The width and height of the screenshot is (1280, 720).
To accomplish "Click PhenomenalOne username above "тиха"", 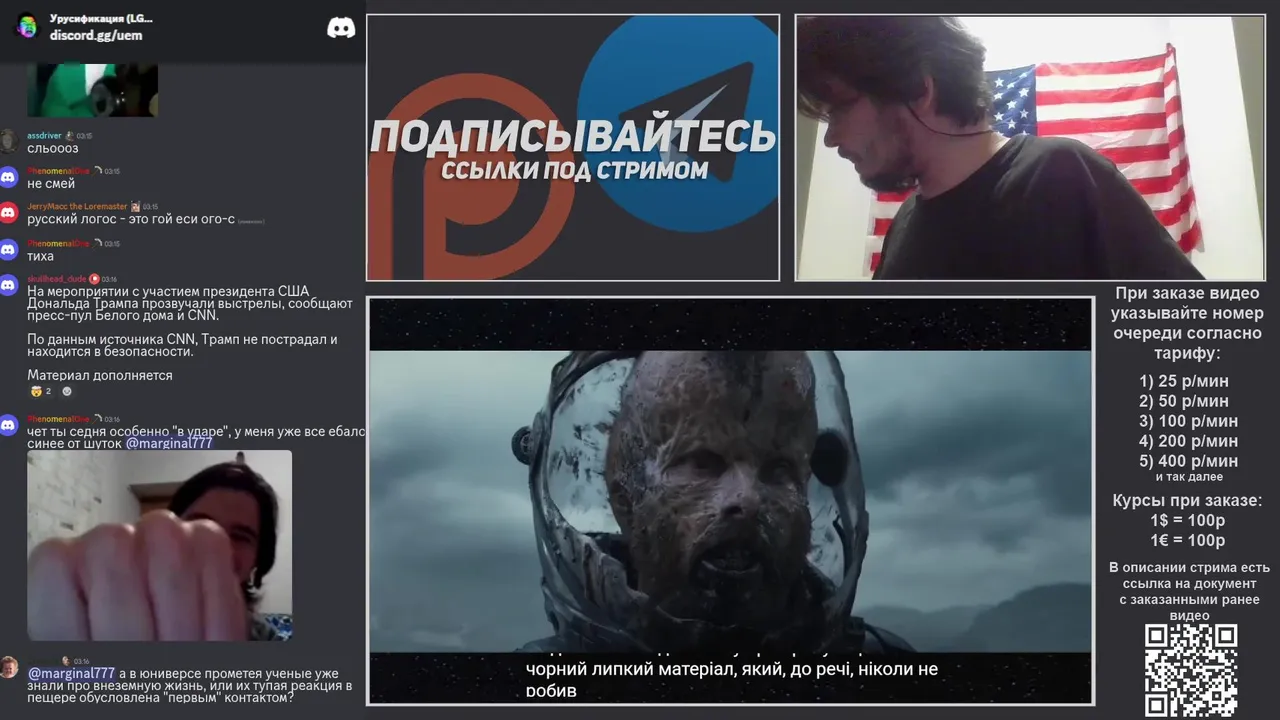I will (58, 243).
